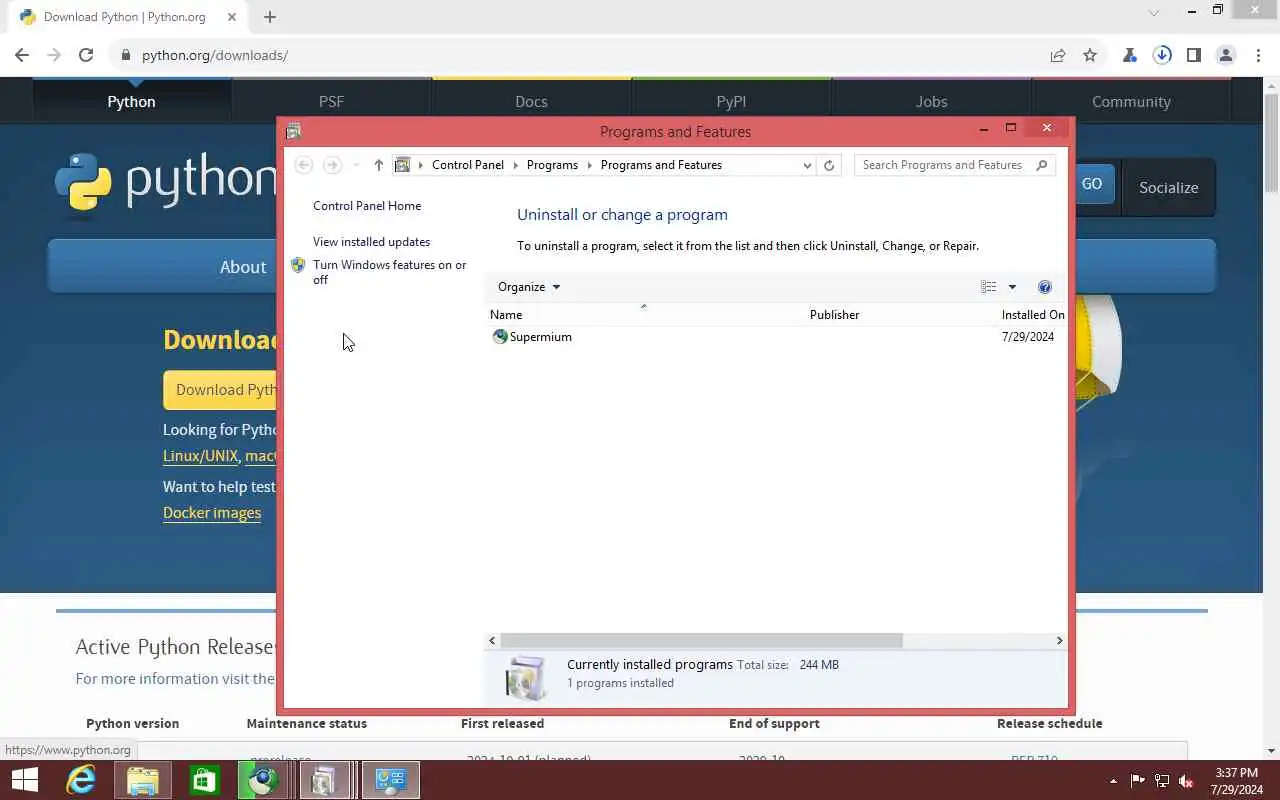
Task: Click the Control Panel breadcrumb icon
Action: pos(402,165)
